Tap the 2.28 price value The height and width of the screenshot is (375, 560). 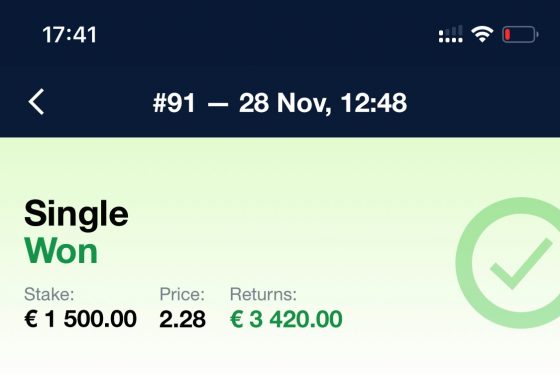(182, 319)
